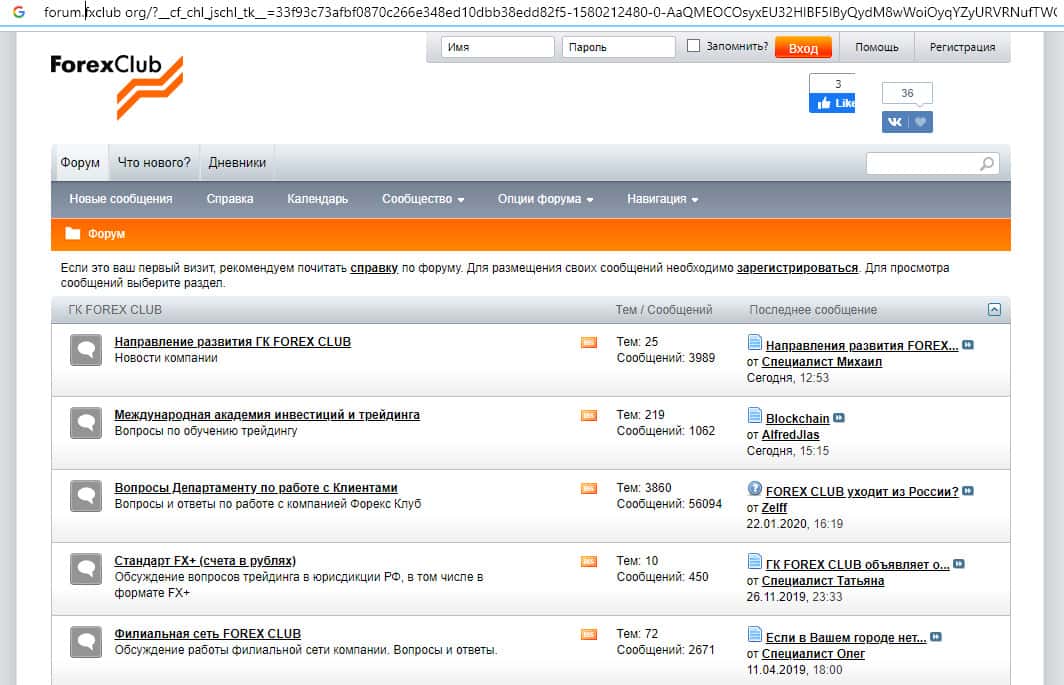The image size is (1064, 685).
Task: Open Вопросы Департаменту по работе с Клиентами
Action: point(256,488)
